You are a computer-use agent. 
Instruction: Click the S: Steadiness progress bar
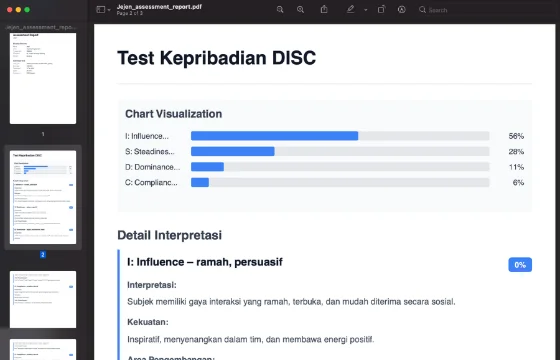pyautogui.click(x=340, y=151)
